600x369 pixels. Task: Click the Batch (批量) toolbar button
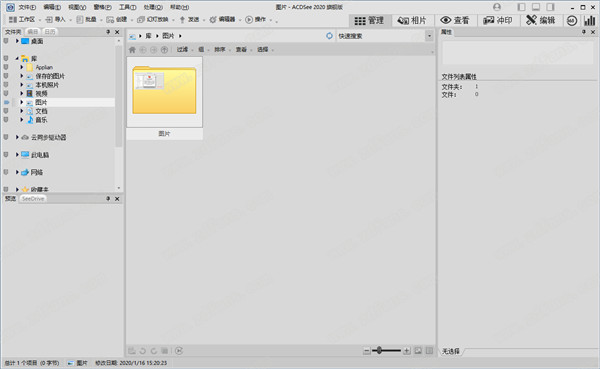tap(89, 20)
